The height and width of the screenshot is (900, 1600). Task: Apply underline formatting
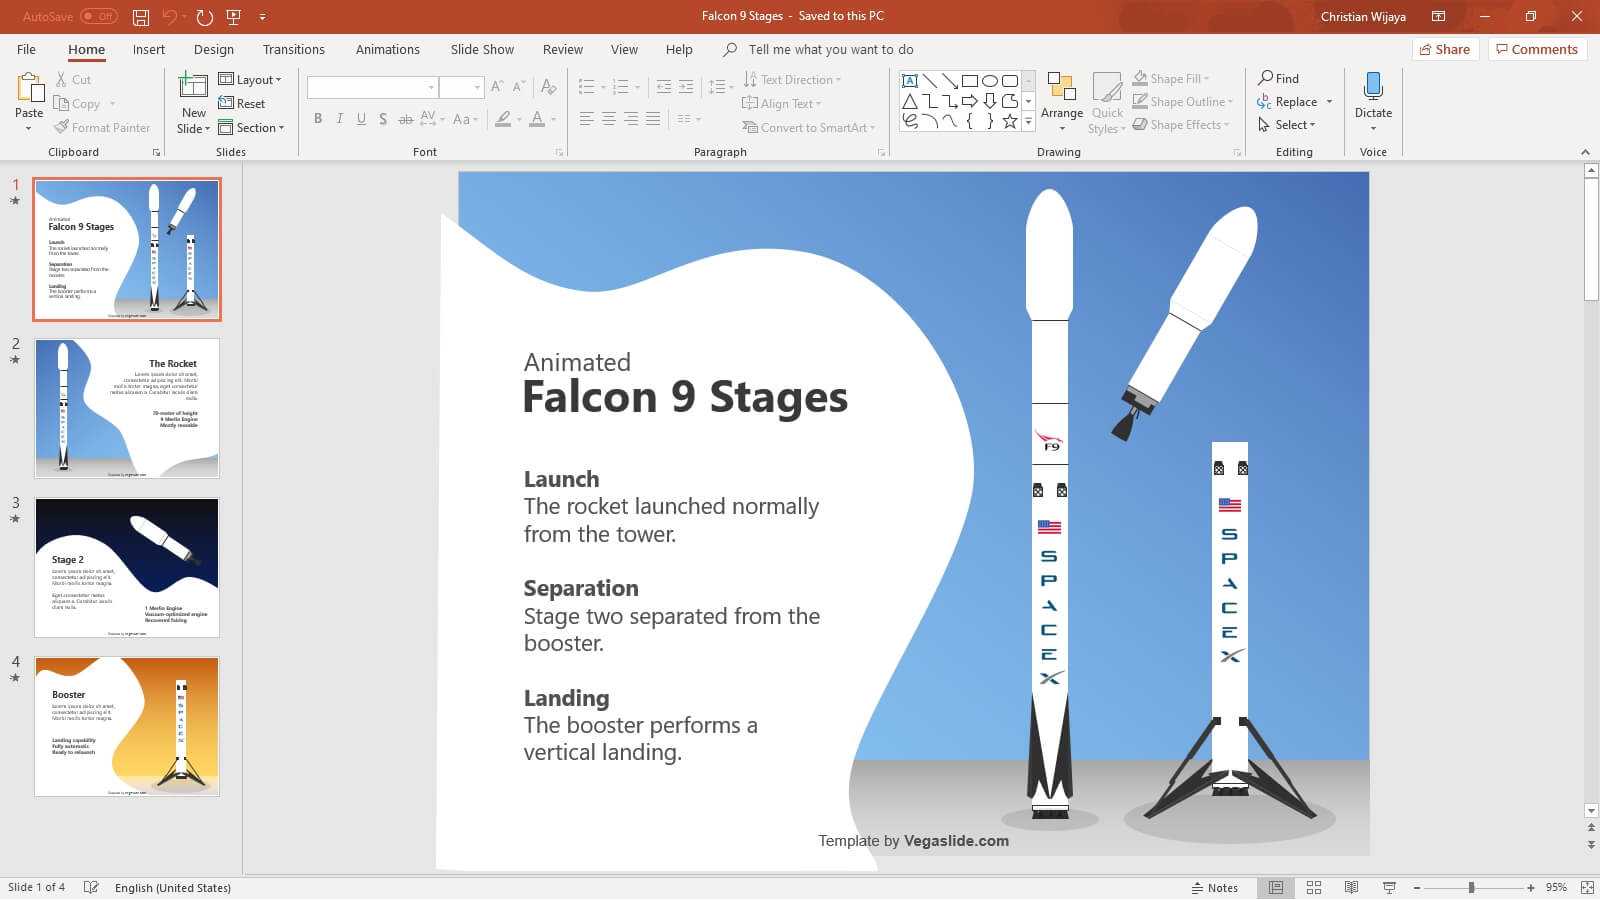361,119
